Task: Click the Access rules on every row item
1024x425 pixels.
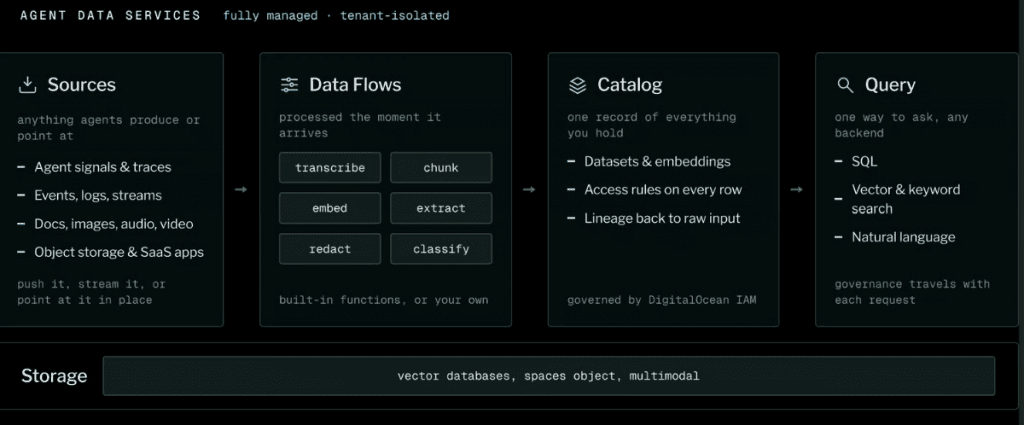Action: 663,189
